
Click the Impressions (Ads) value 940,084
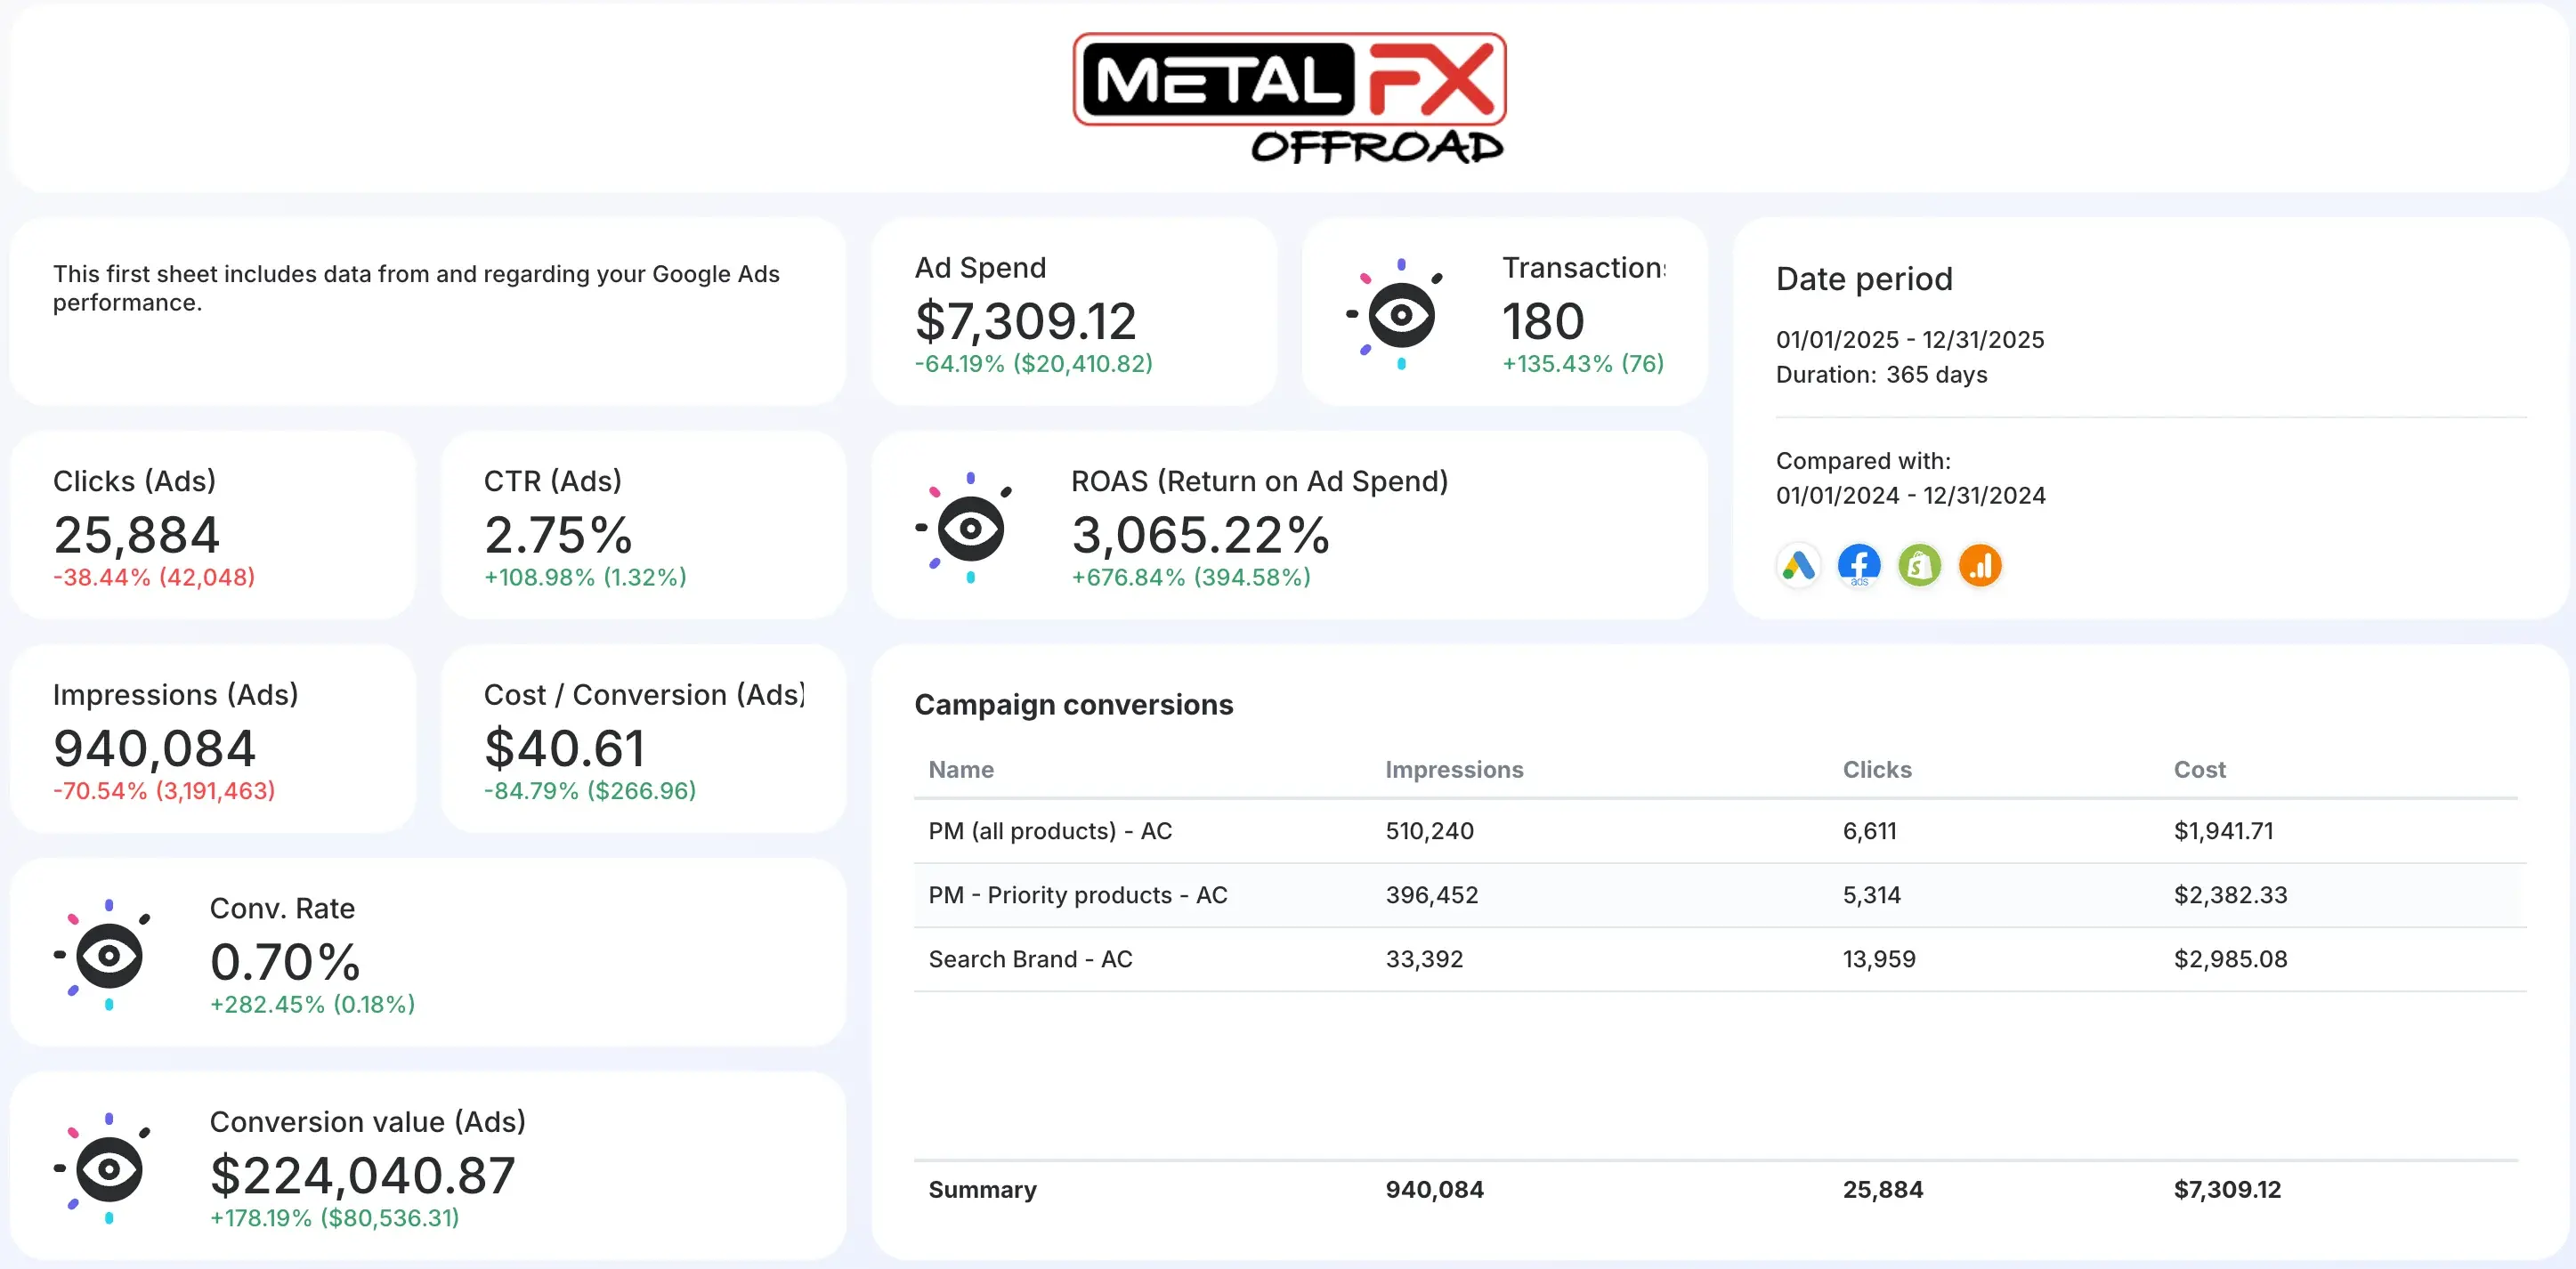(x=154, y=748)
